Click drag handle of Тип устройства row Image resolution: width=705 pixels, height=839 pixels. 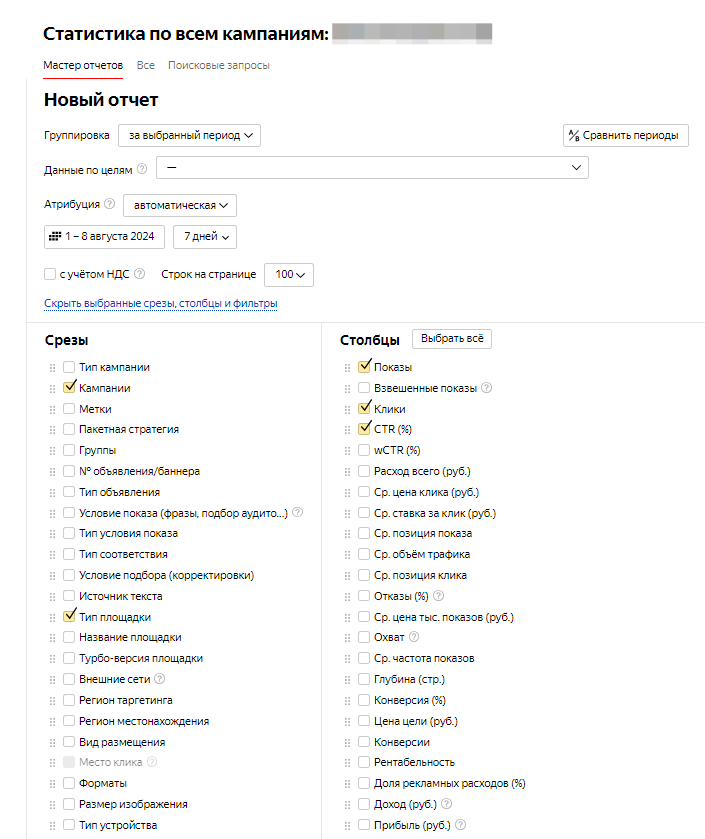52,826
